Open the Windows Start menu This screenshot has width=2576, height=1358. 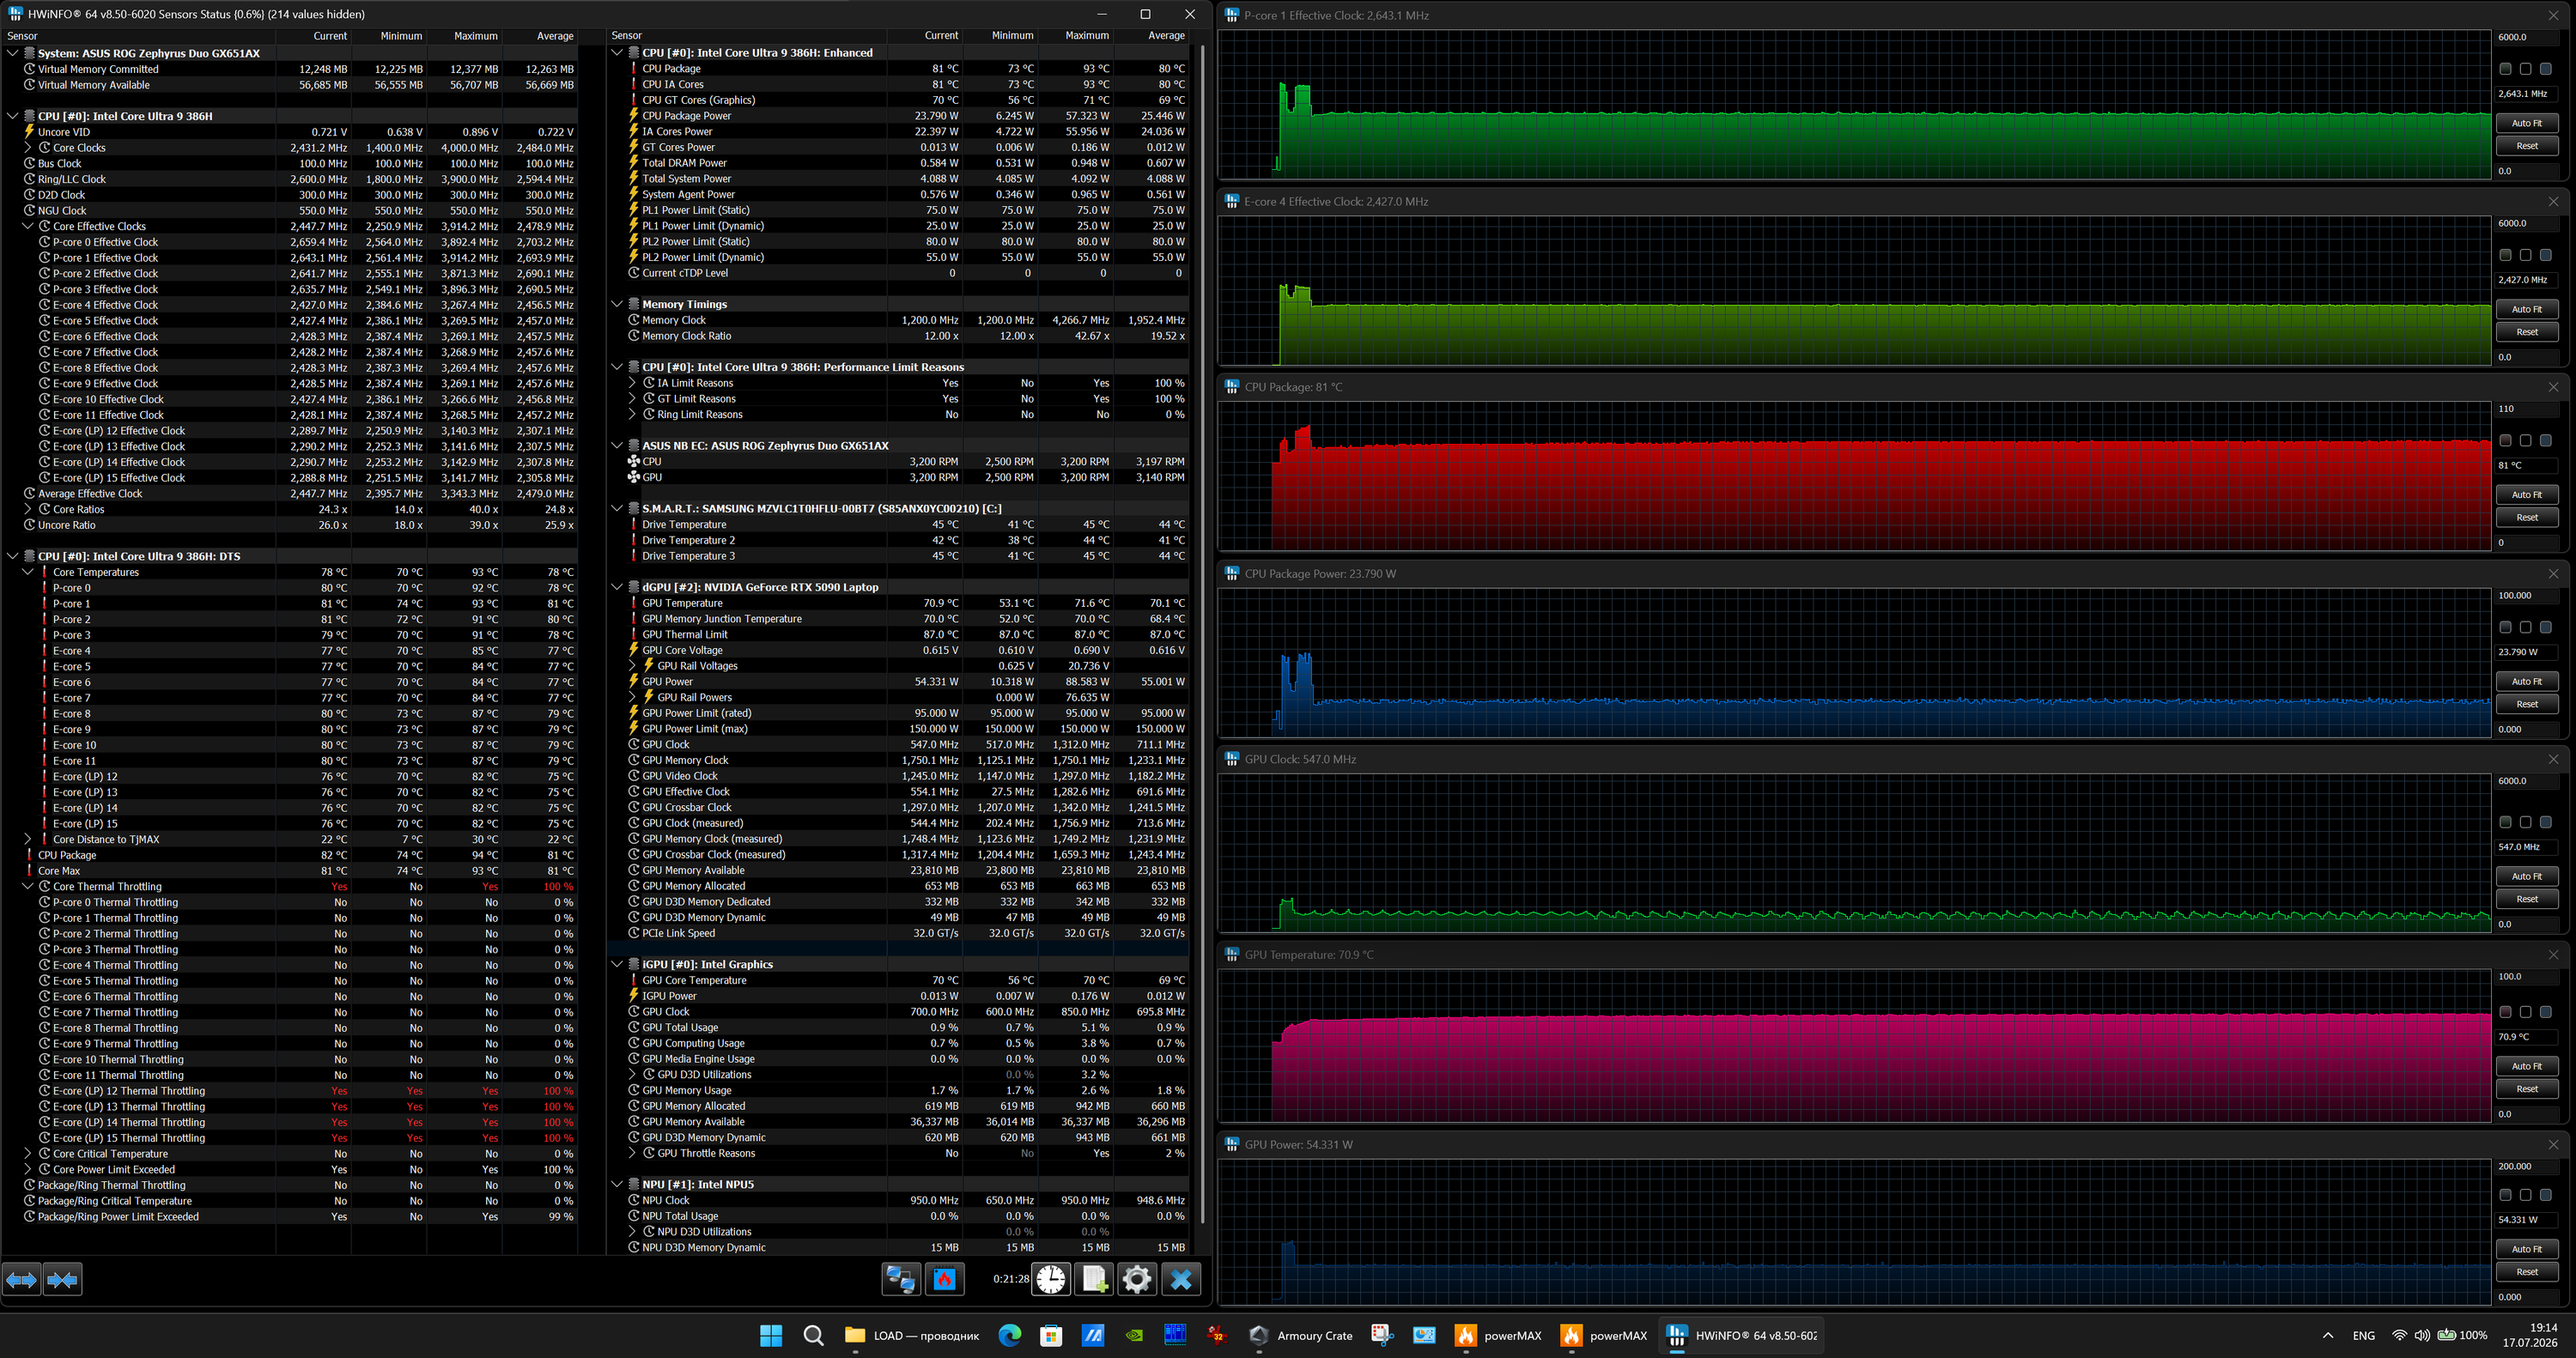pos(771,1335)
